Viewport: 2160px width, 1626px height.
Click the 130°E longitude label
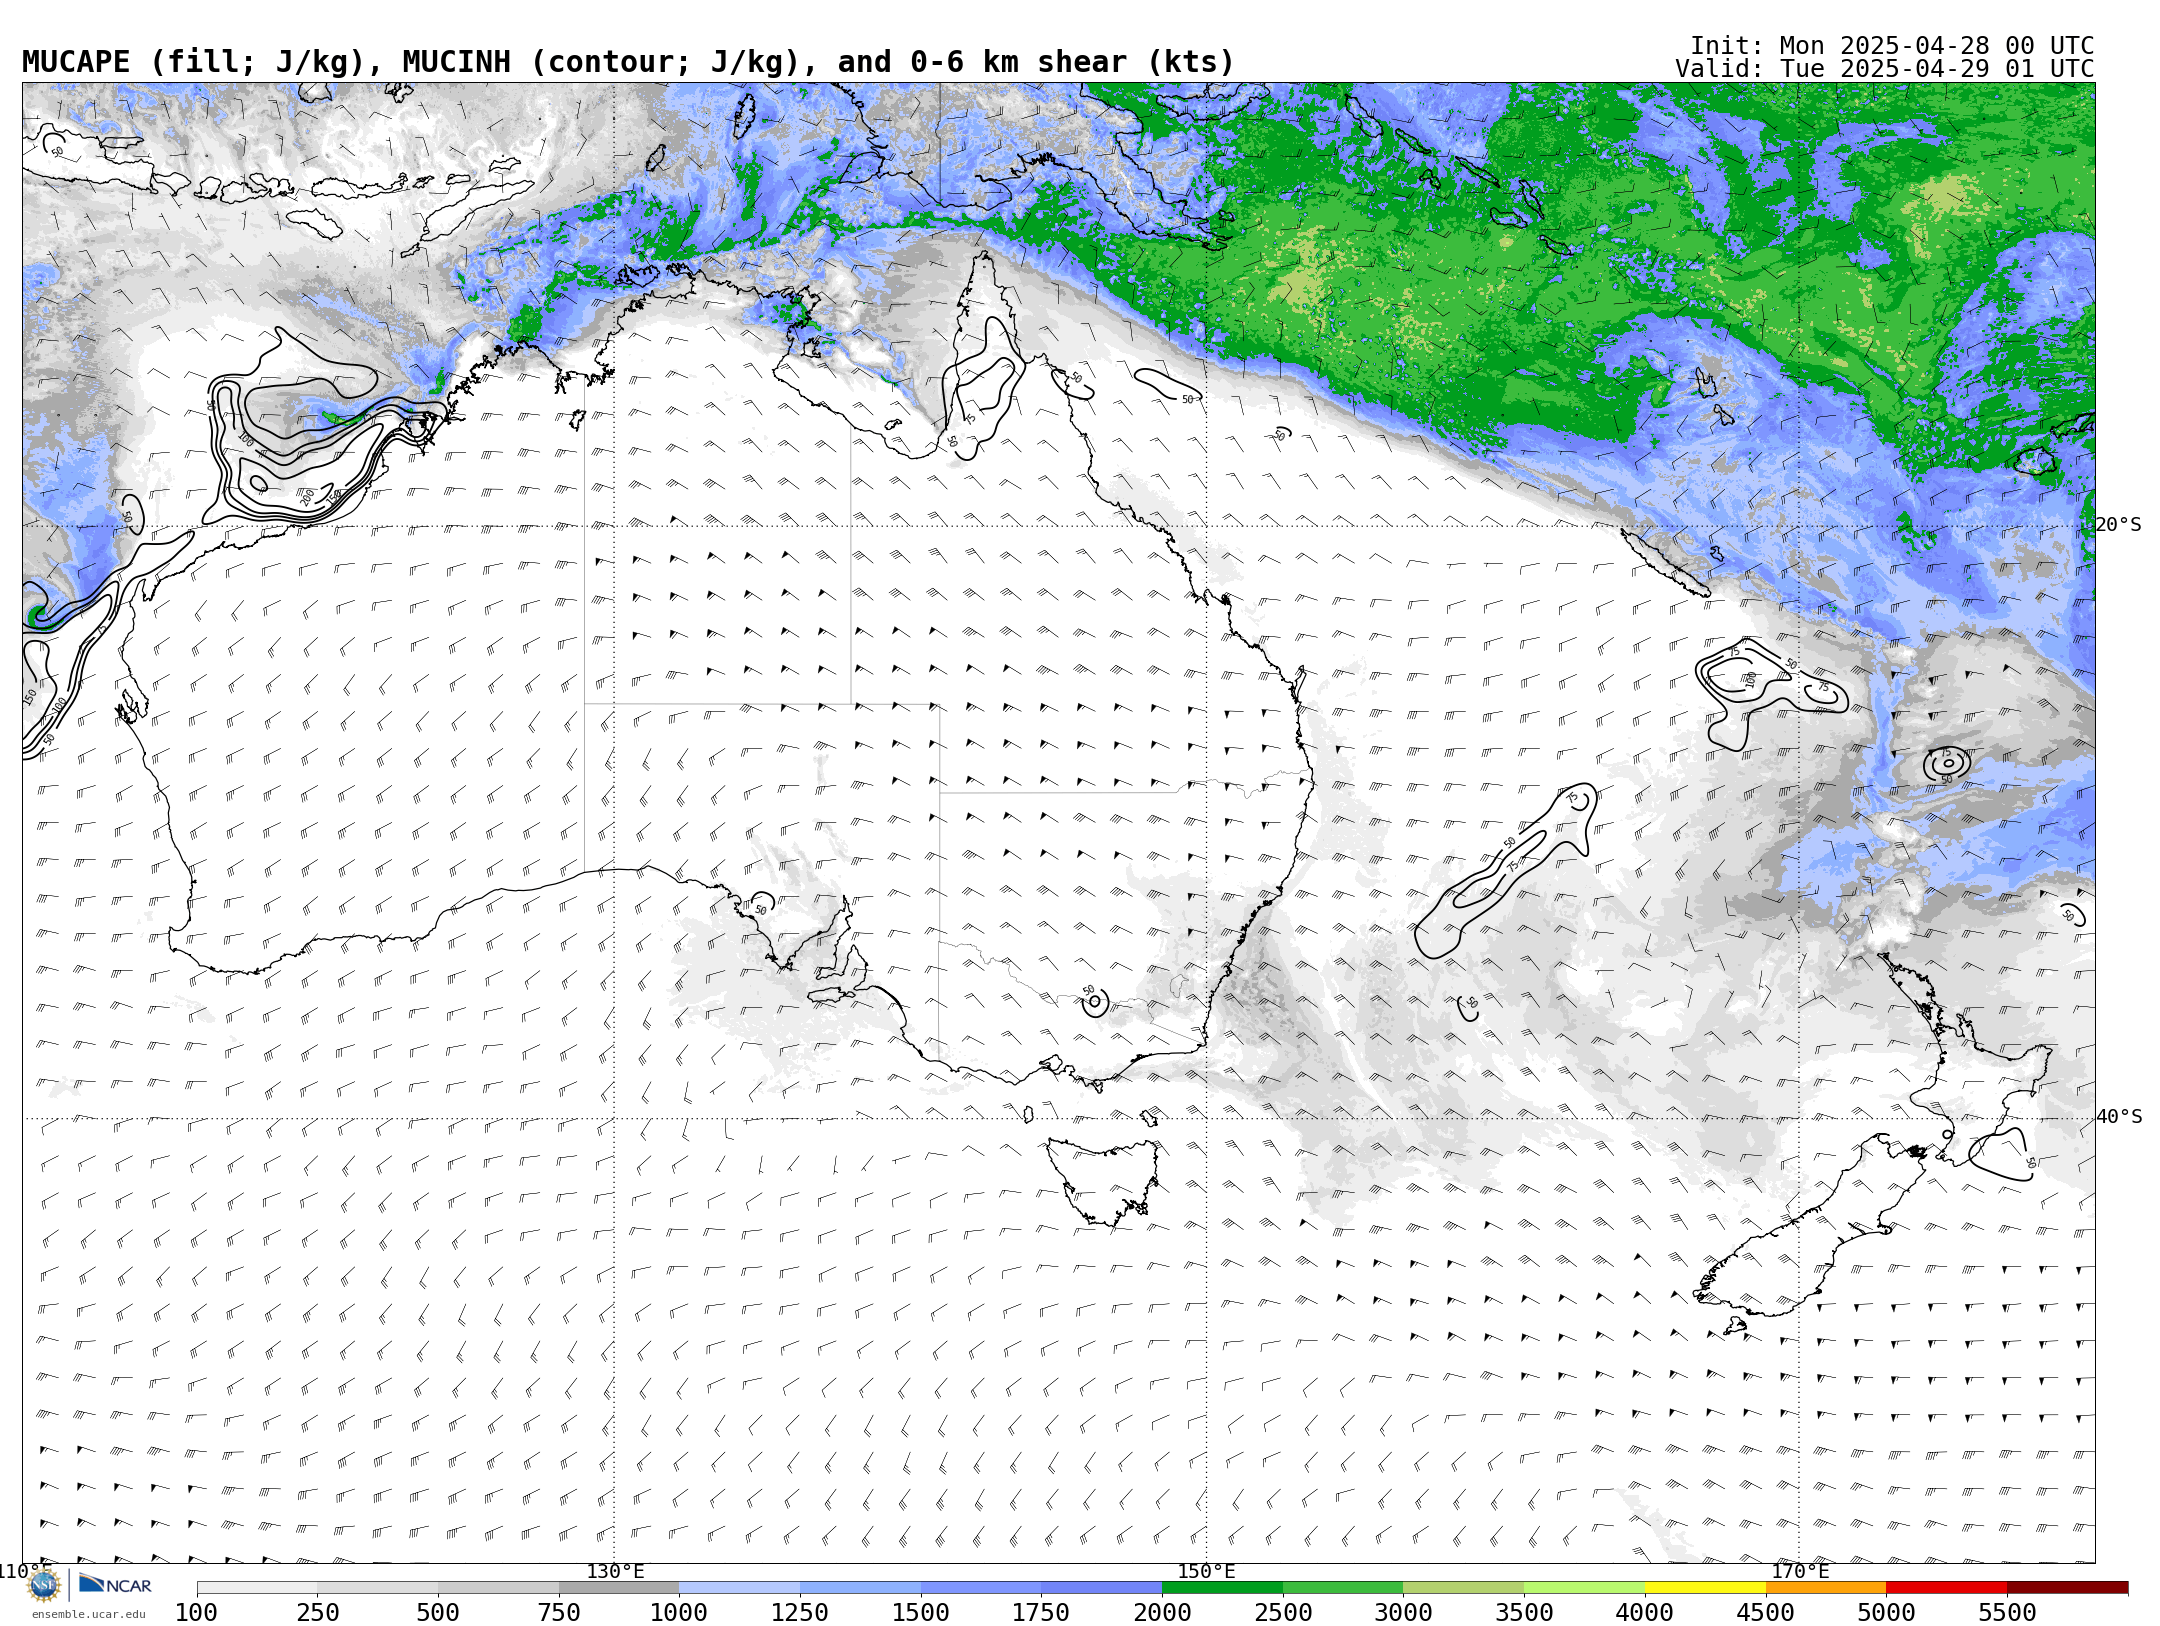615,1571
